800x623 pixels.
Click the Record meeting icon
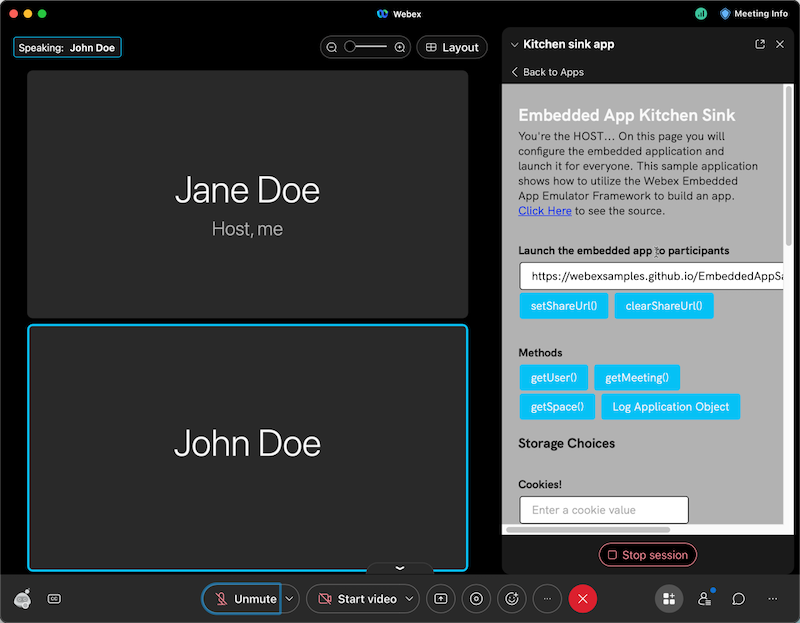[x=476, y=599]
